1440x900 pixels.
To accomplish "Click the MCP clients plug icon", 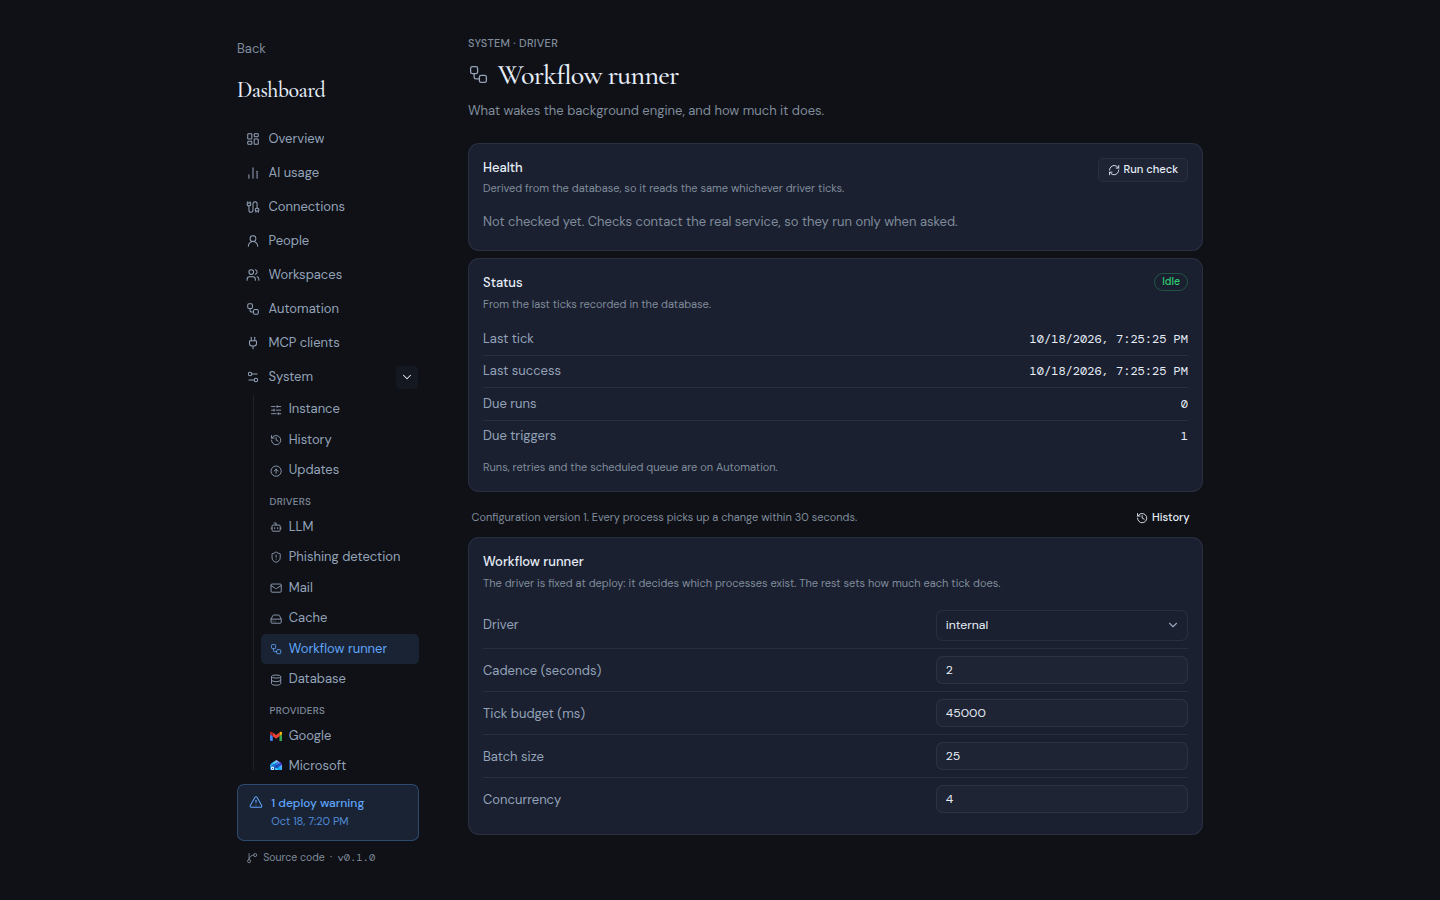I will pos(253,343).
